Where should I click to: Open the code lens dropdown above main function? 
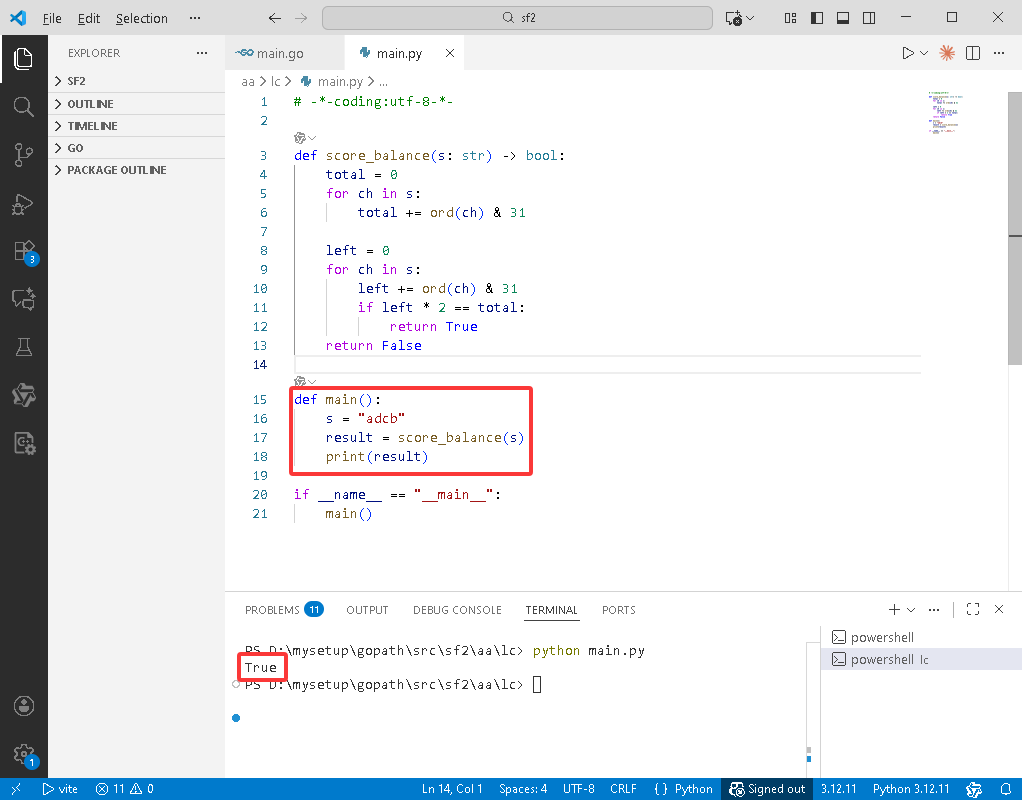312,381
